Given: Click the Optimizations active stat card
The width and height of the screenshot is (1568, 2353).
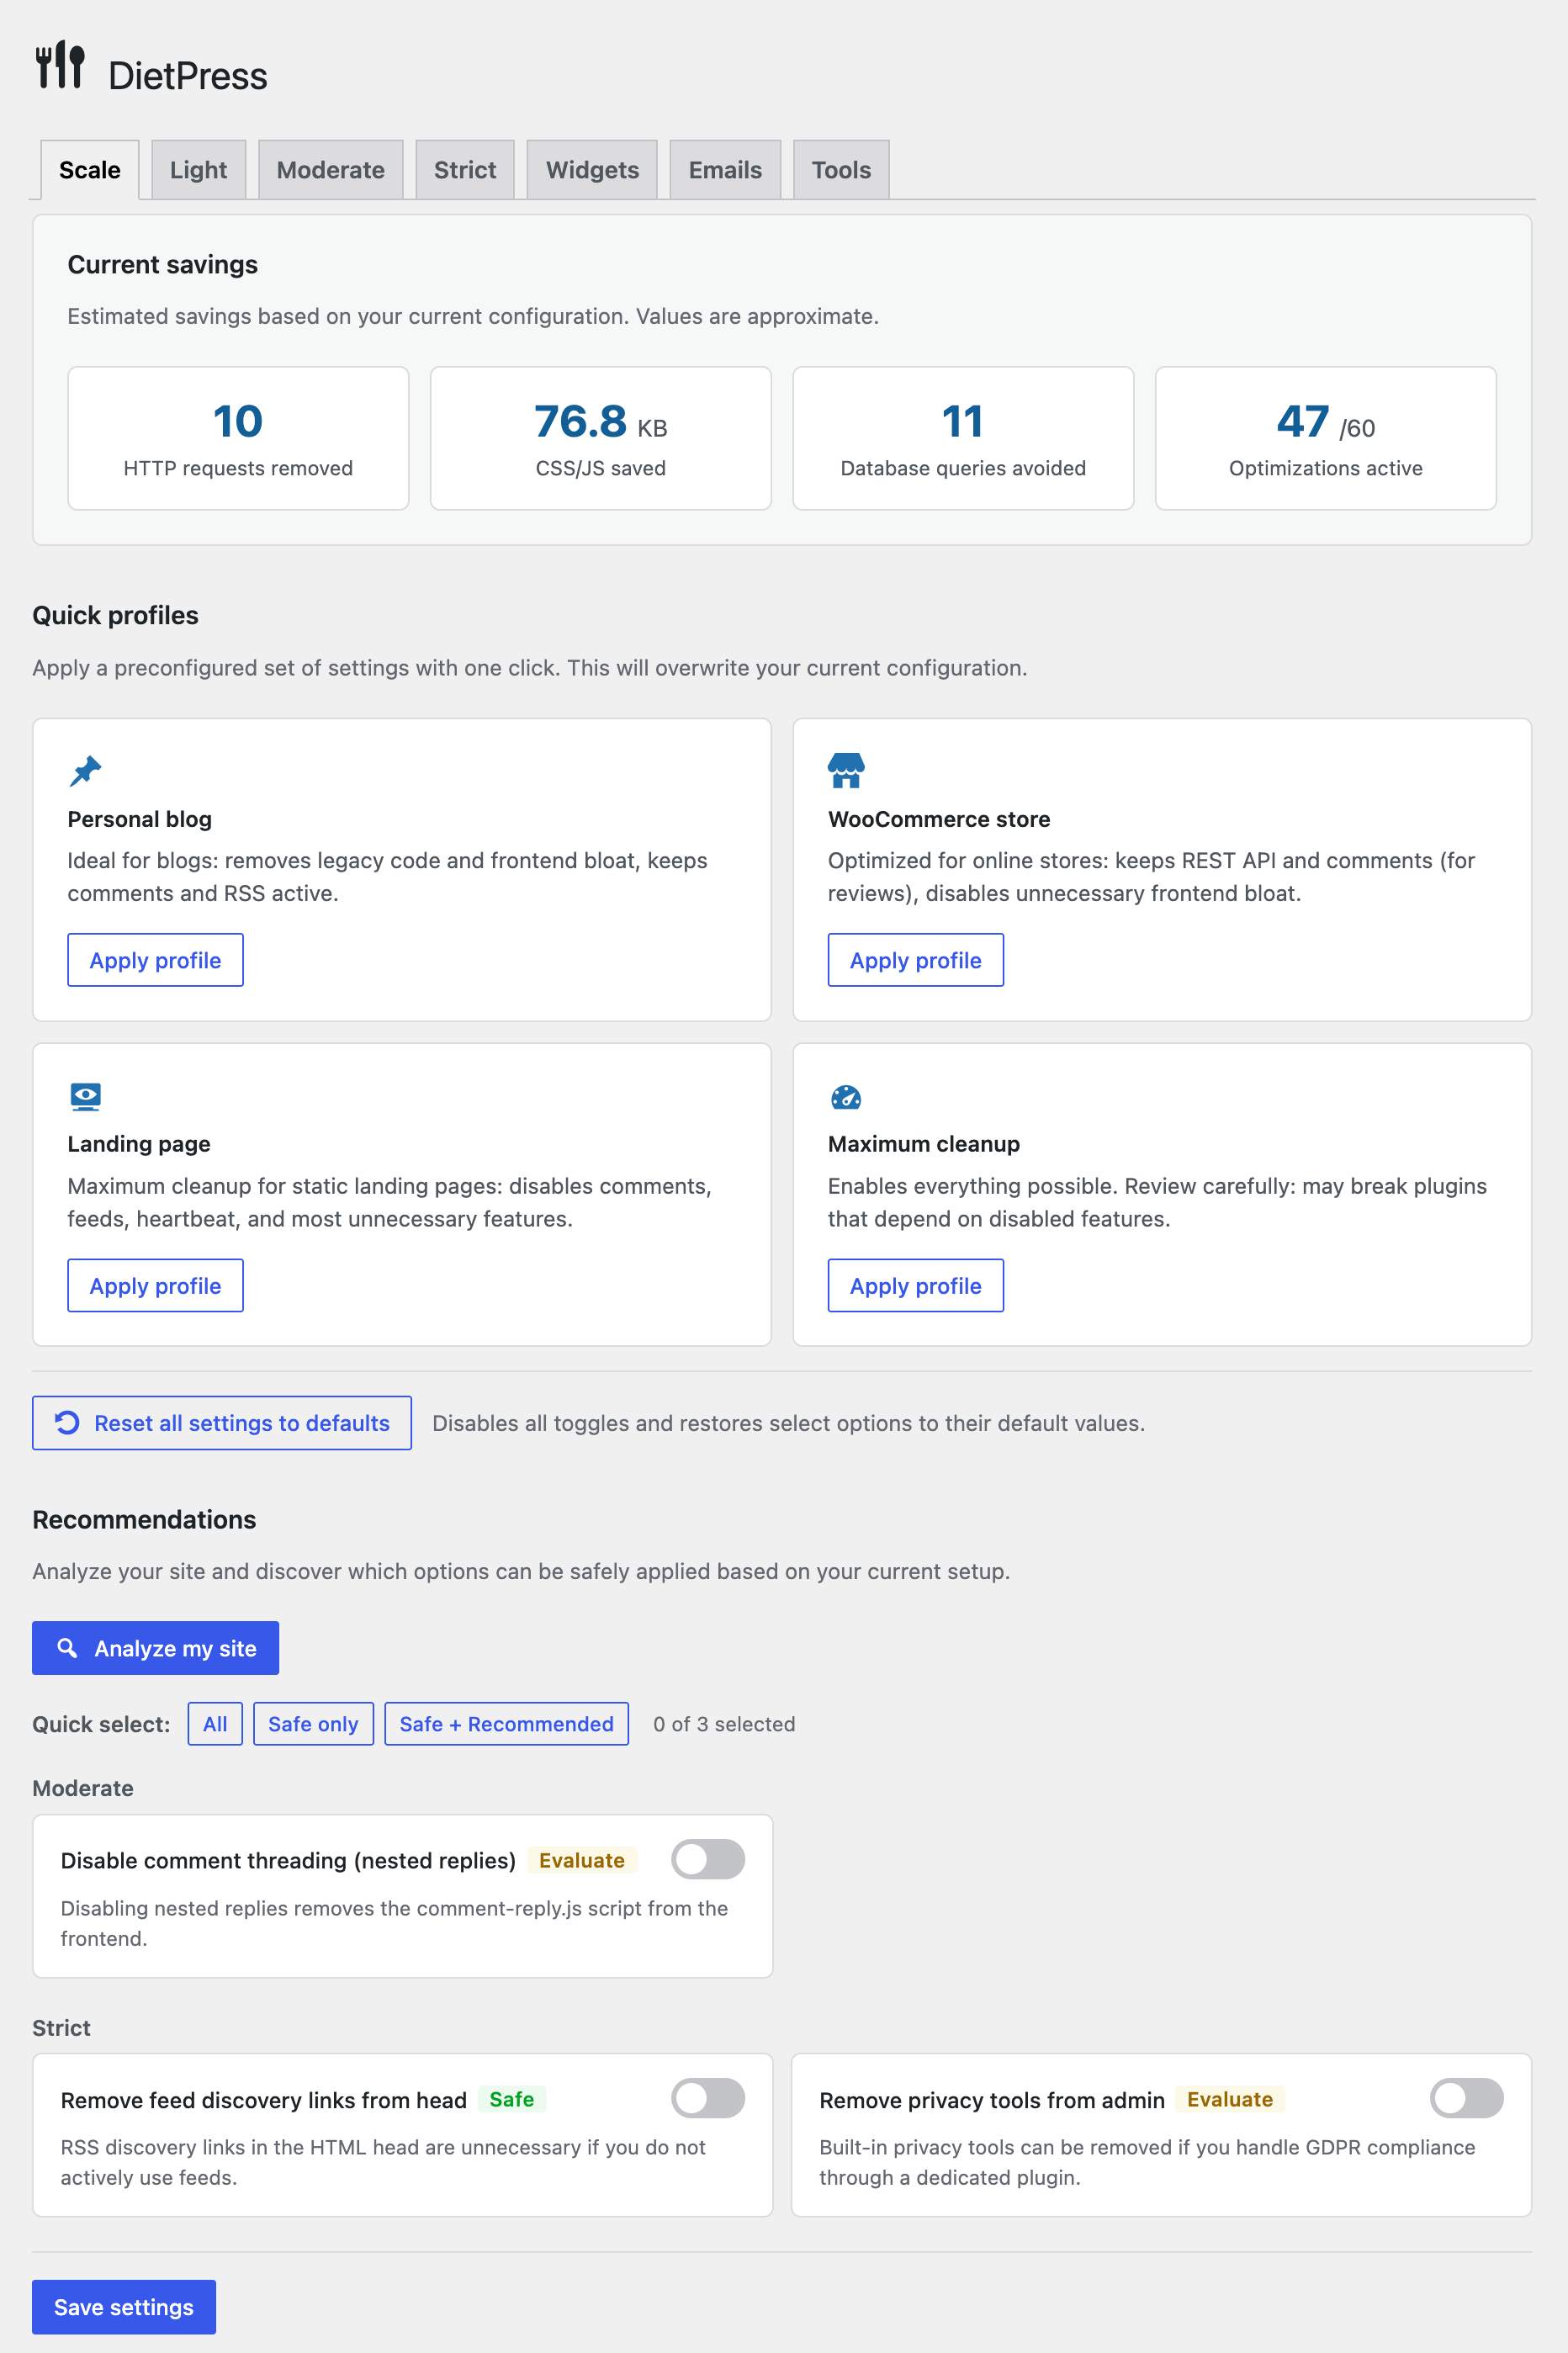Looking at the screenshot, I should tap(1325, 438).
